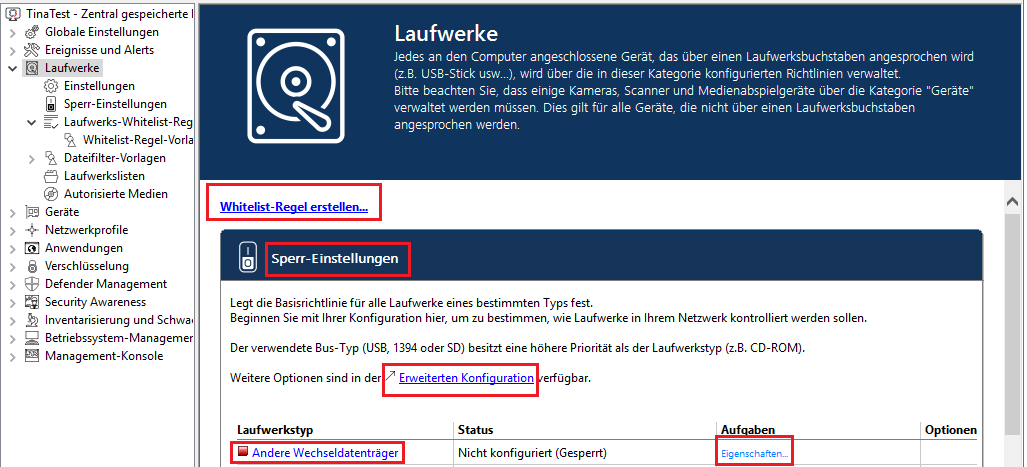Click the arrow icon before Erweiterten Konfiguration

coord(390,377)
